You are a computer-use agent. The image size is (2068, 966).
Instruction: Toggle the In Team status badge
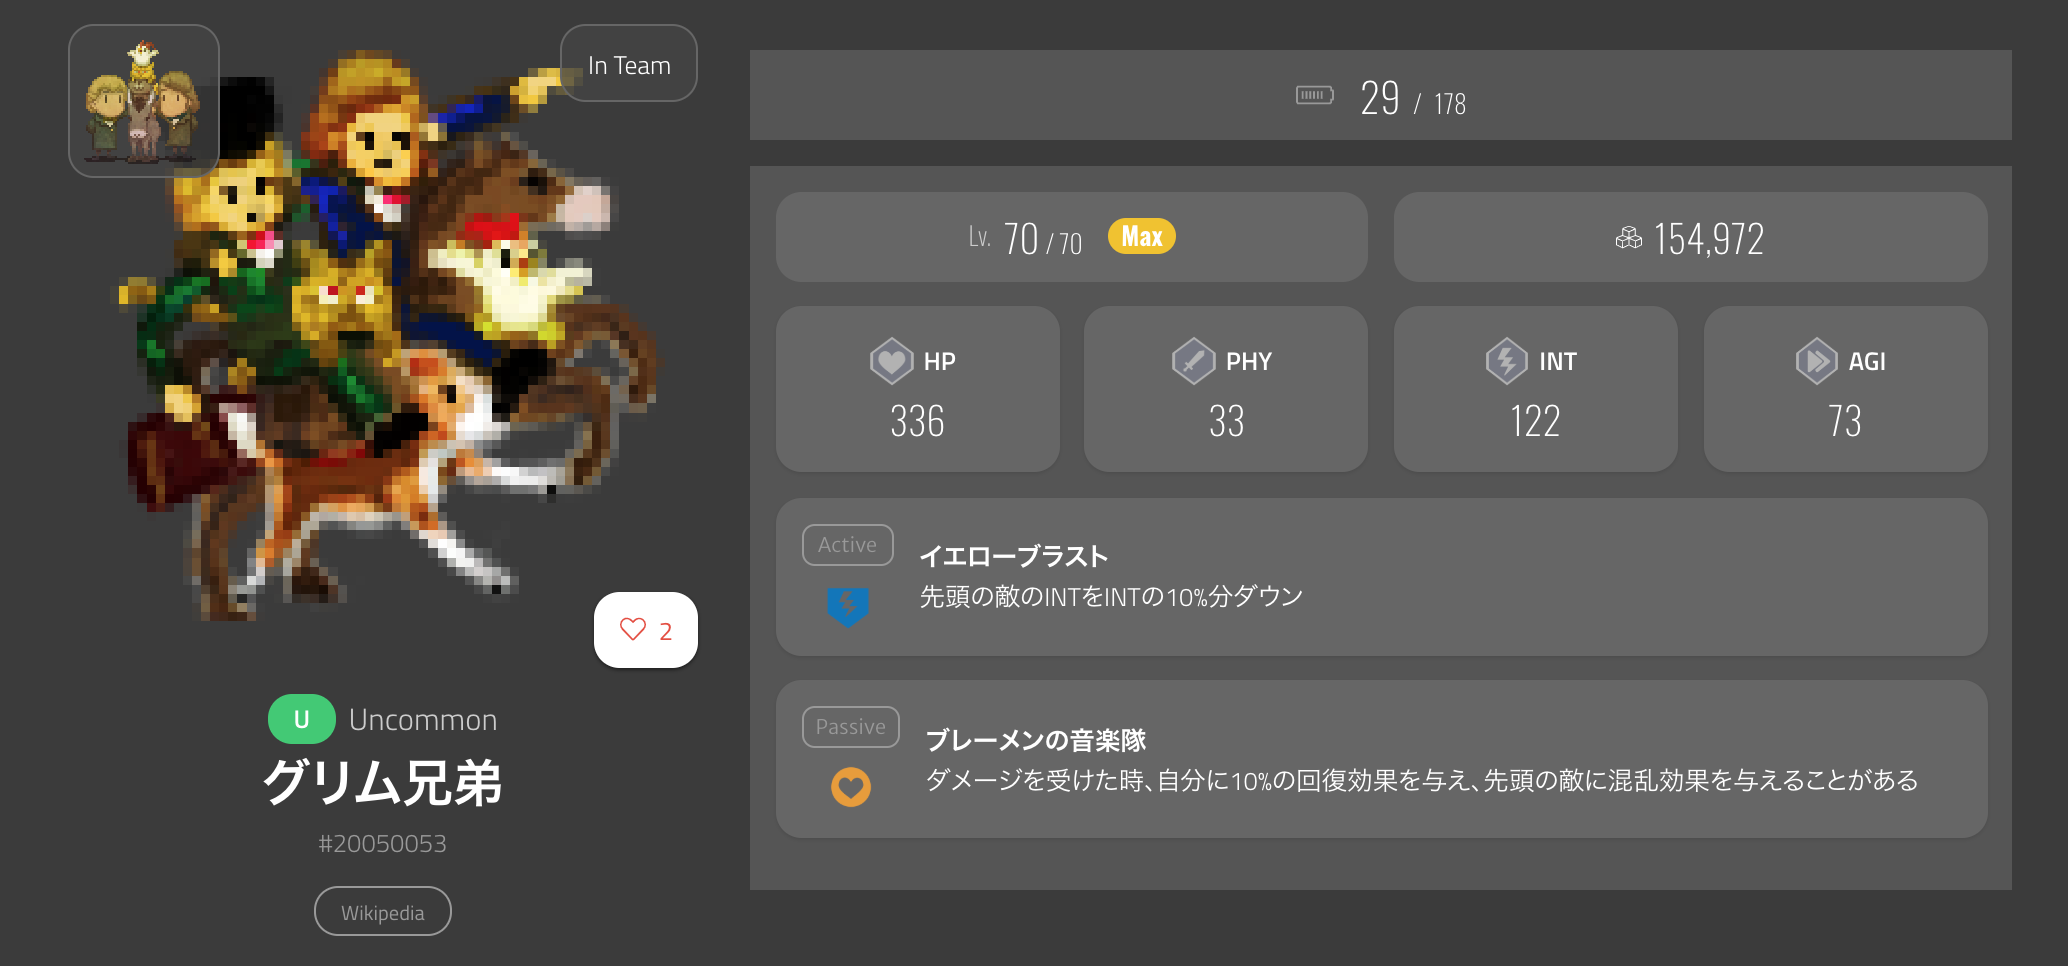[629, 64]
